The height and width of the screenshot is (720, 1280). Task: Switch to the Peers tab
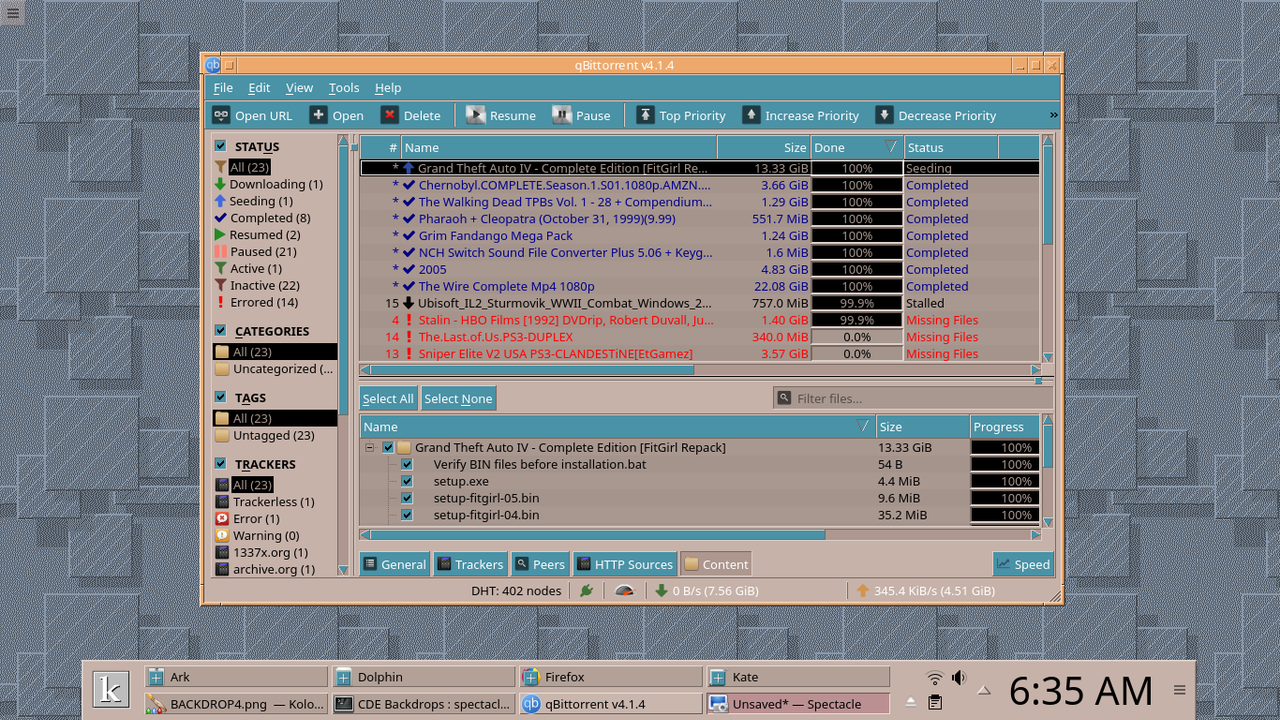(x=540, y=563)
